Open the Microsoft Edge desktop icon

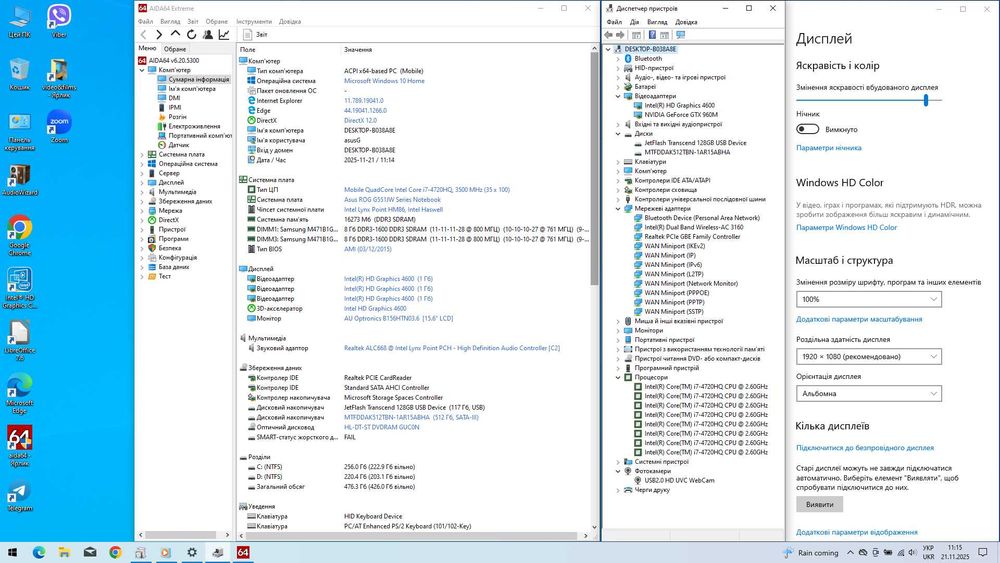[19, 394]
